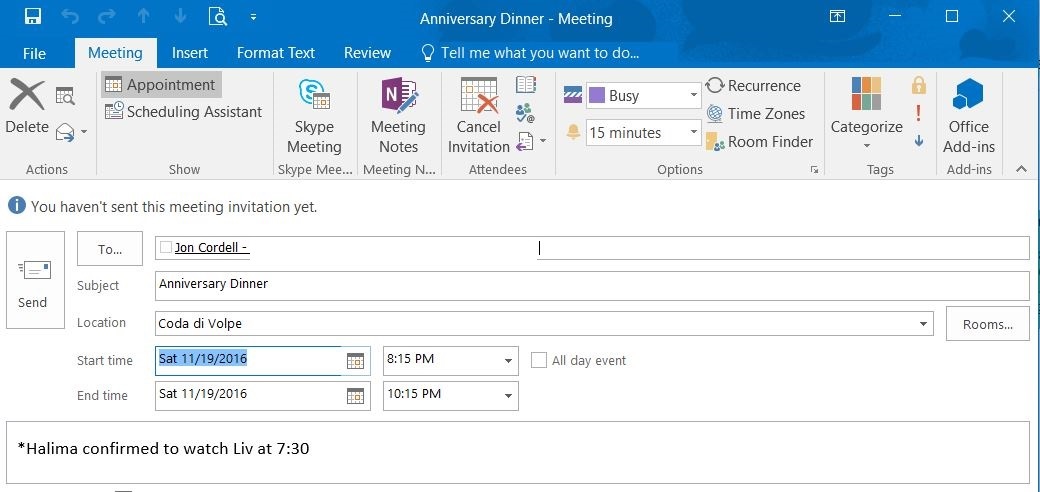Go to previous item arrow
This screenshot has height=492, width=1040.
pyautogui.click(x=143, y=17)
